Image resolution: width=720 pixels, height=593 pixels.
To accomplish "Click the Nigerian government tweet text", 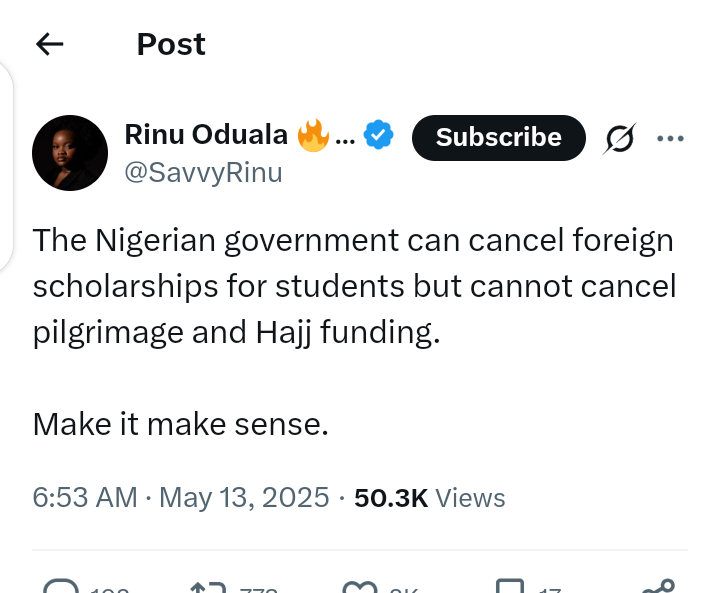I will (354, 286).
